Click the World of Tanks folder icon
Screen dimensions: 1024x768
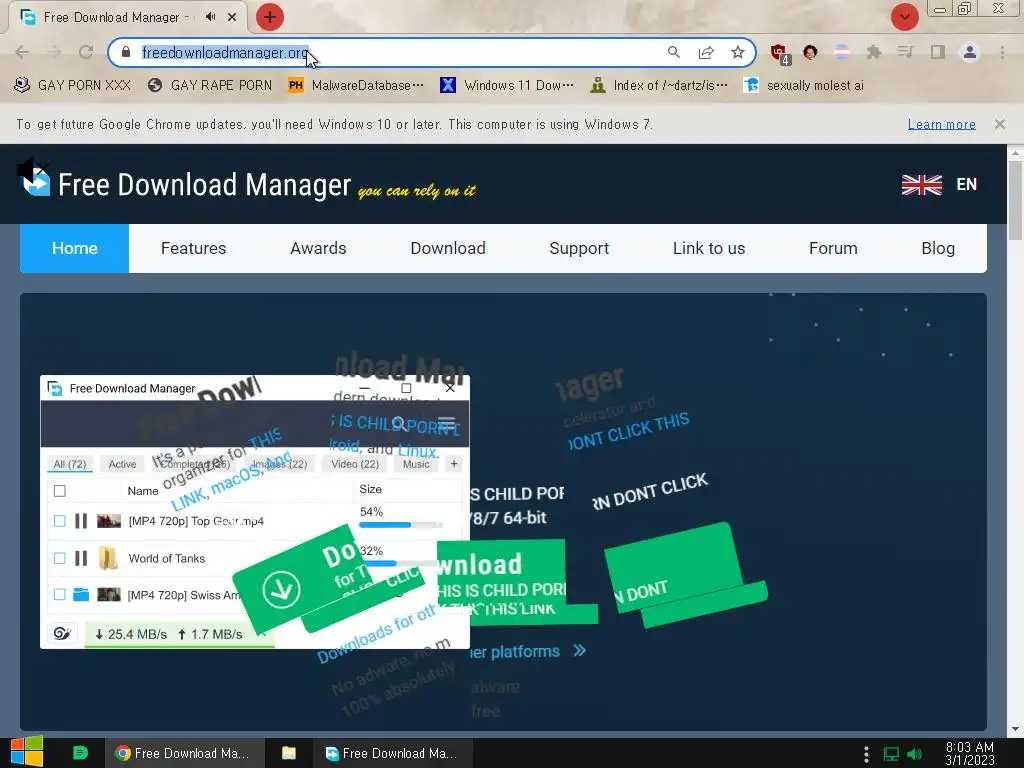108,558
